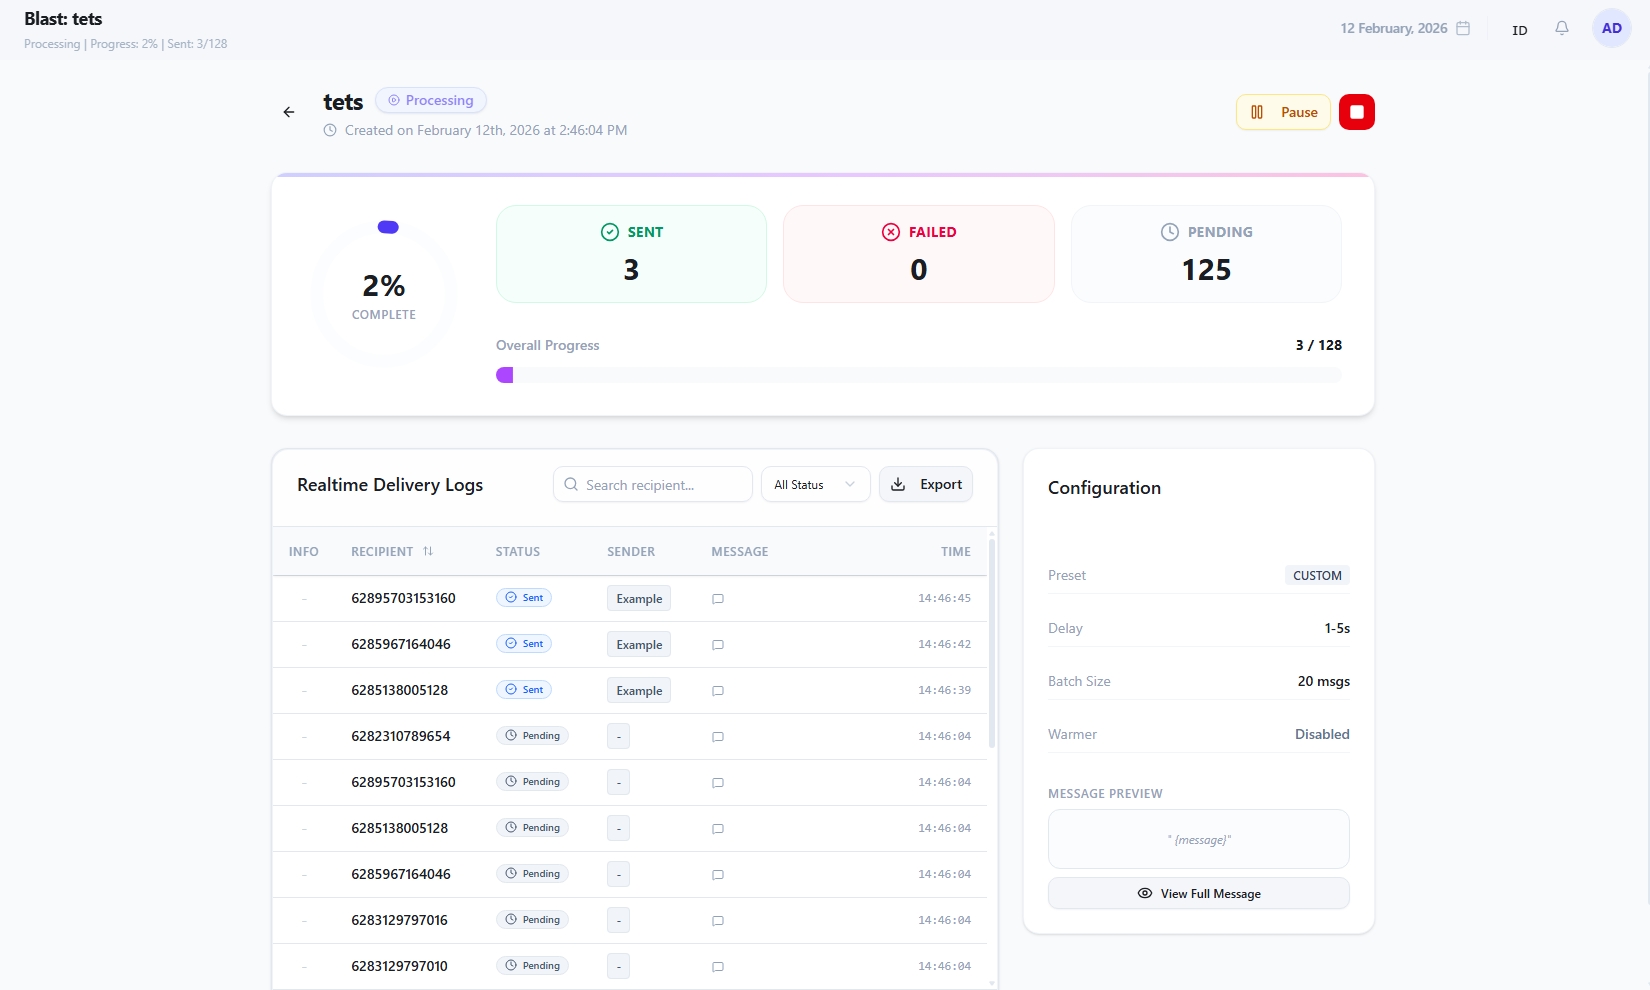Image resolution: width=1650 pixels, height=990 pixels.
Task: Click the Failed stats card
Action: tap(918, 254)
